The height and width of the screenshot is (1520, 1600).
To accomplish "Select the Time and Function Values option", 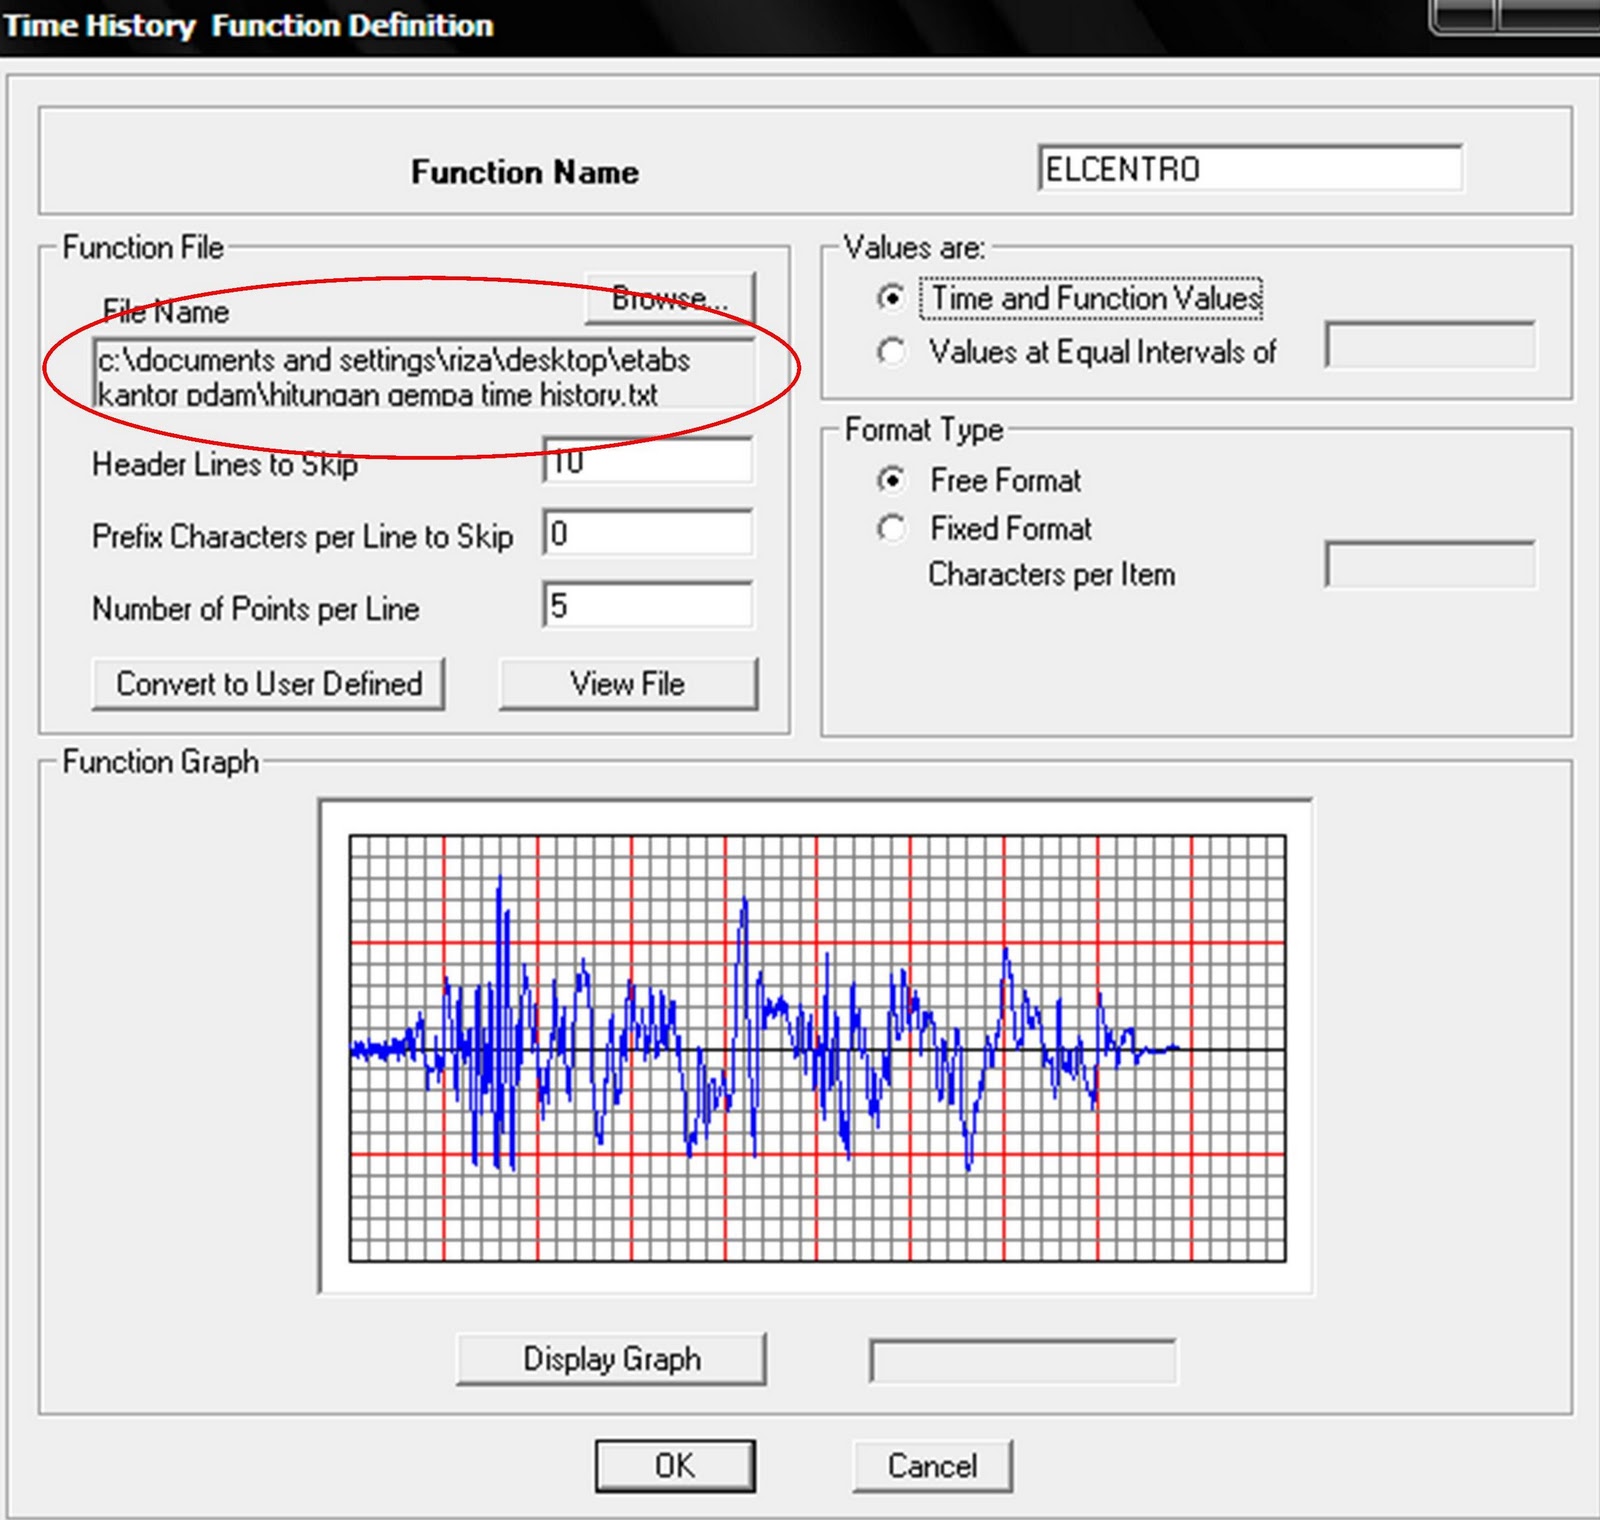I will click(893, 298).
